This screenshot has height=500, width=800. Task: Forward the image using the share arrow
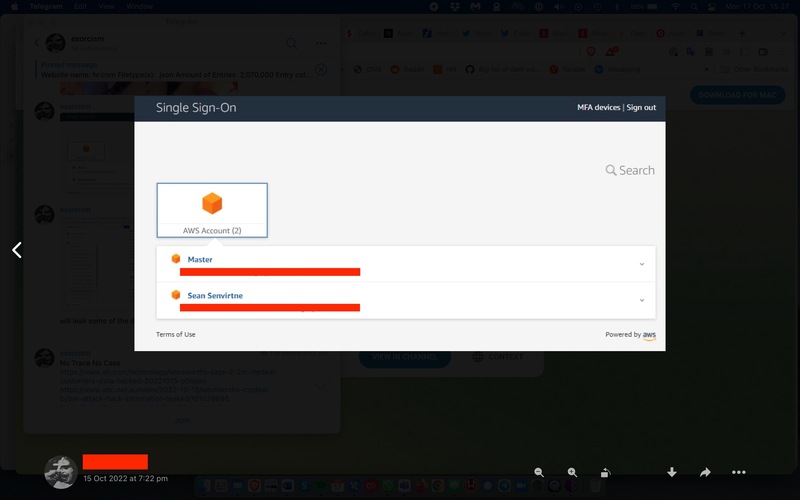(x=705, y=472)
